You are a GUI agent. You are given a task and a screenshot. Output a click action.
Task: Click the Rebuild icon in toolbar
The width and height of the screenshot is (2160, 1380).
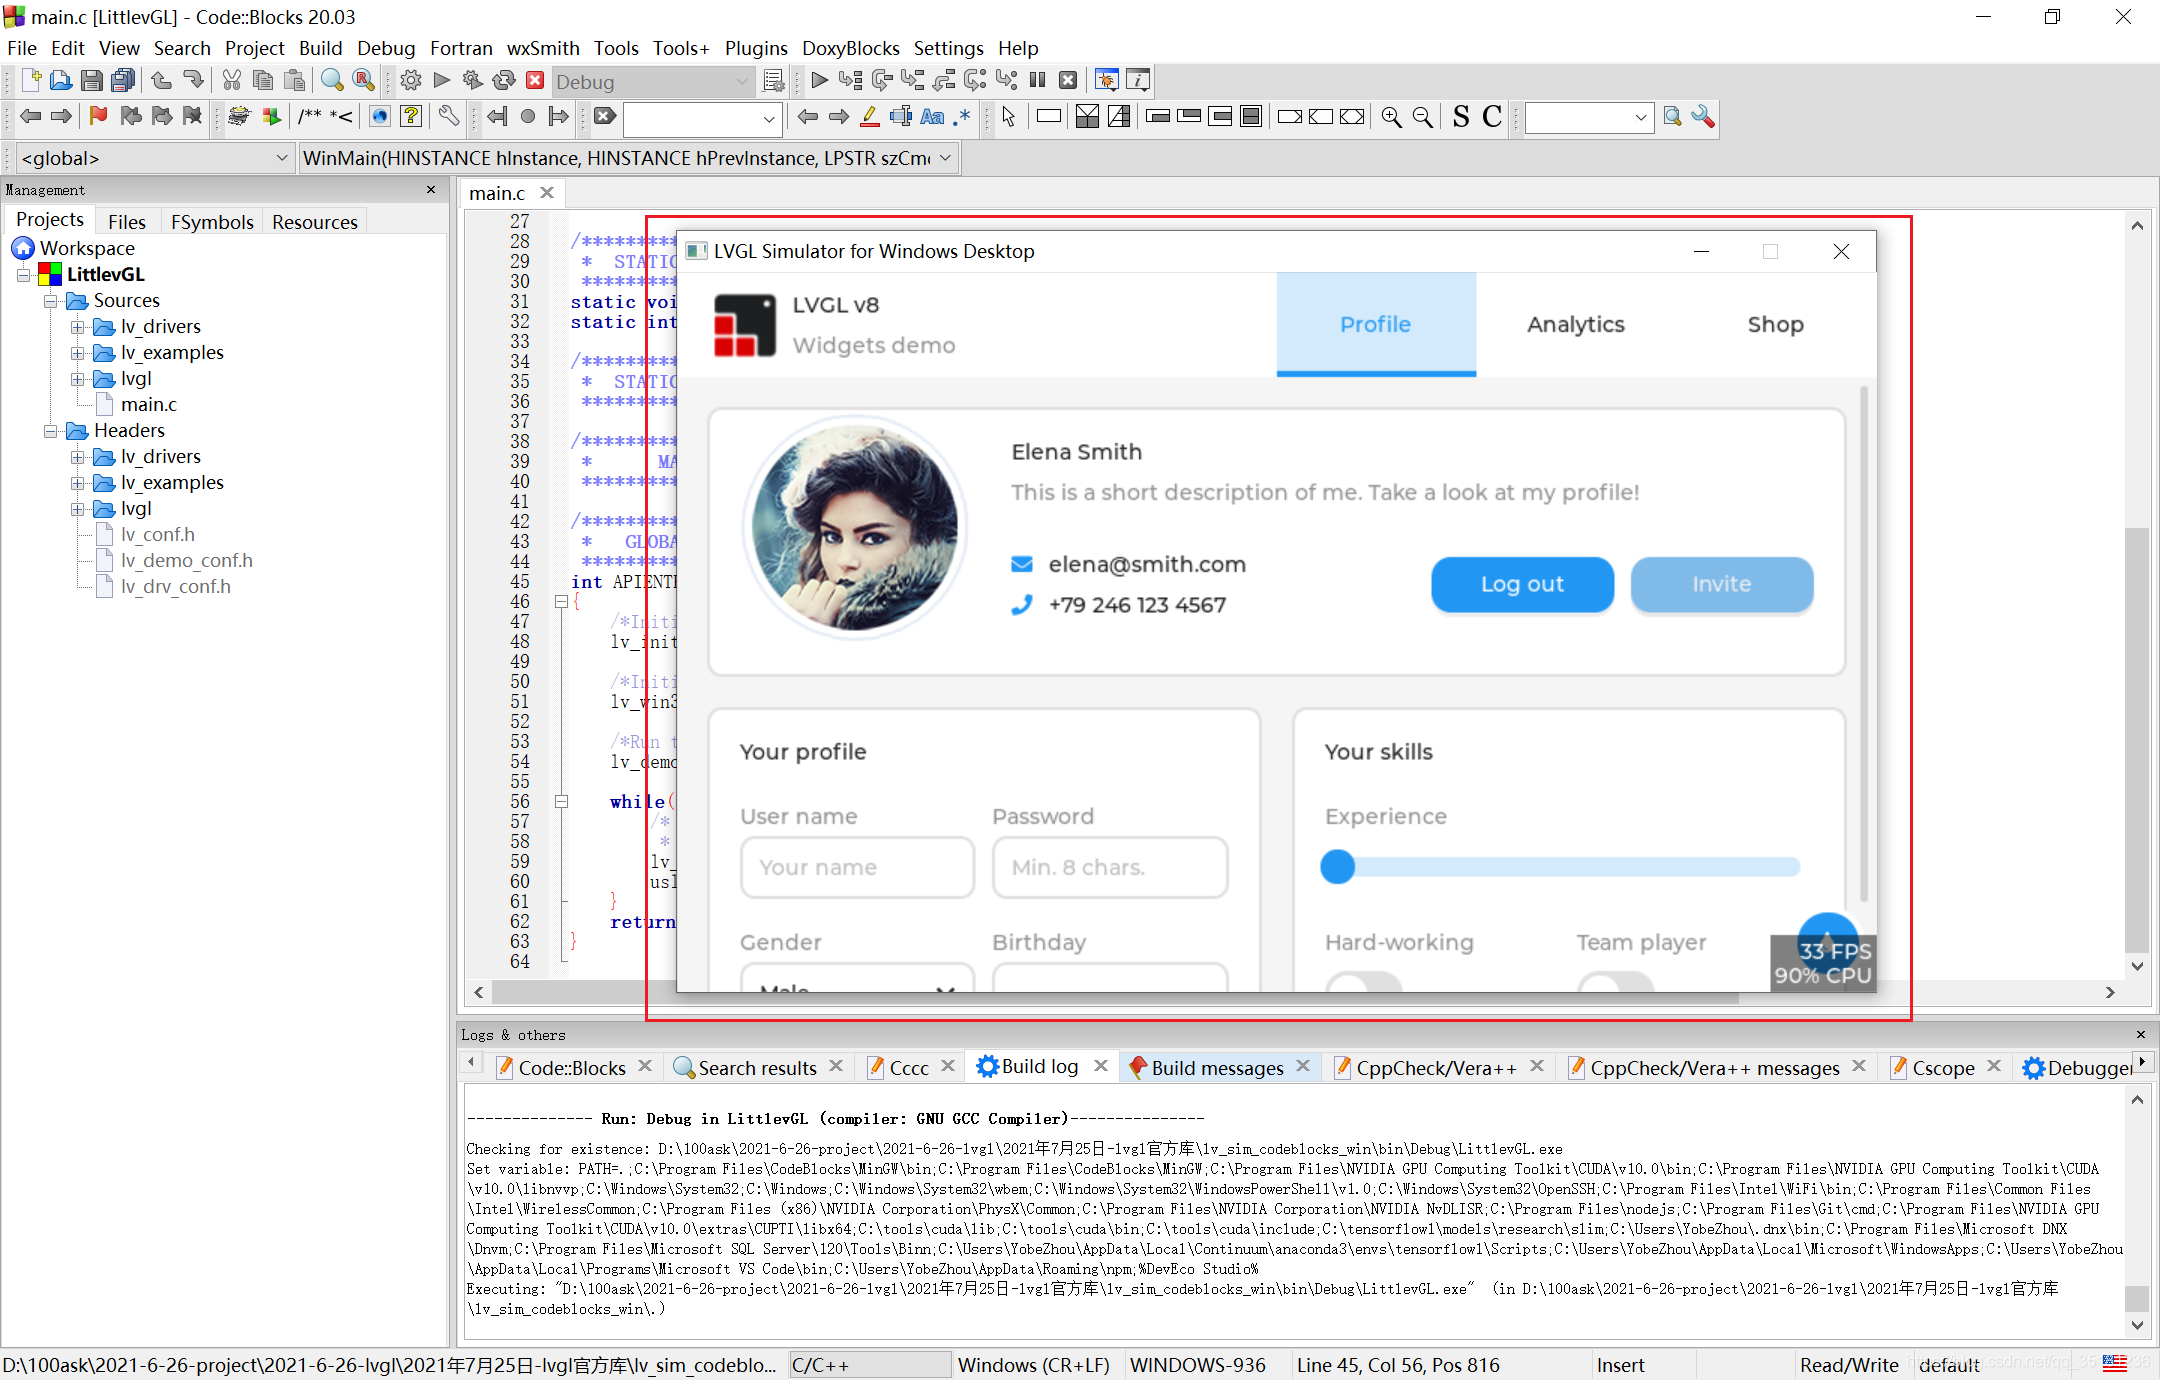click(x=504, y=81)
